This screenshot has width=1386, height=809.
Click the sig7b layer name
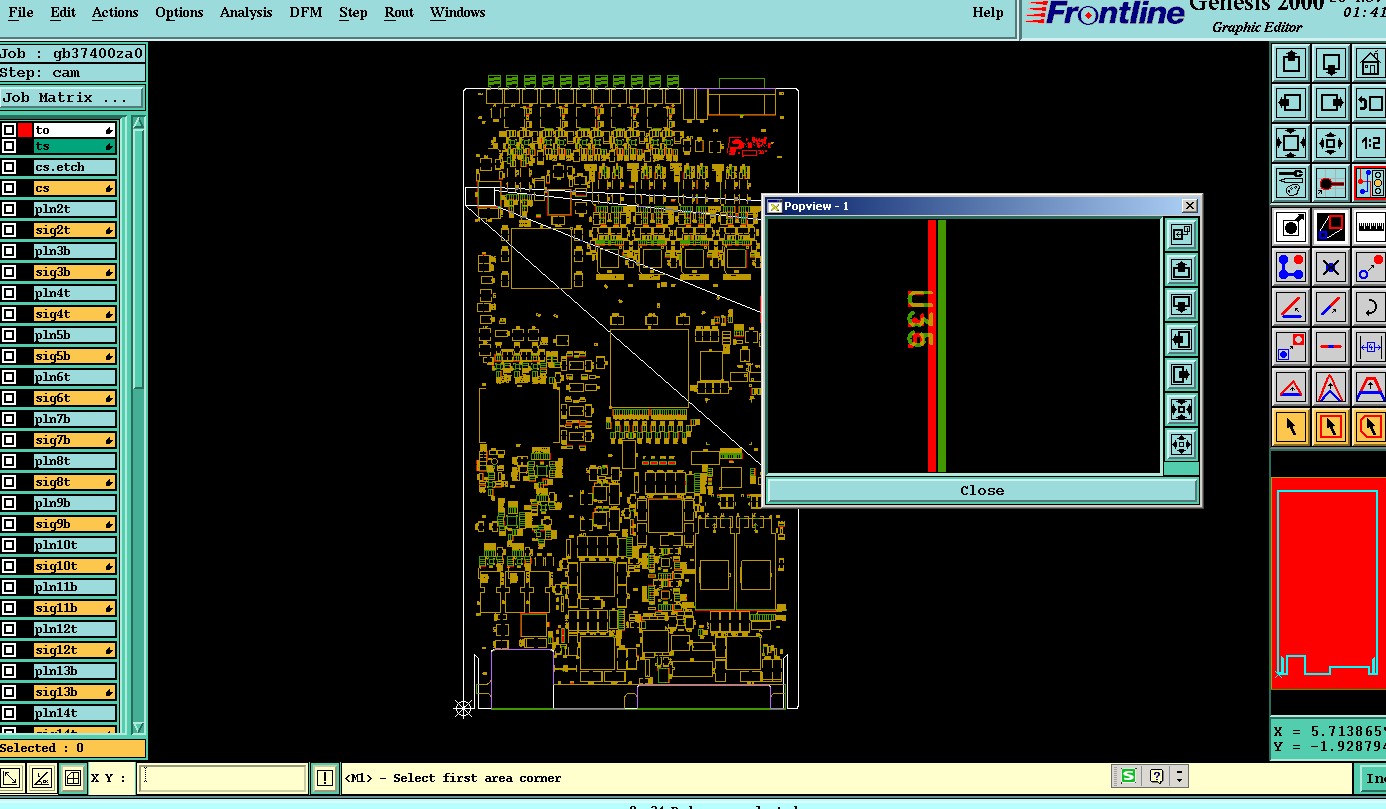tap(52, 440)
